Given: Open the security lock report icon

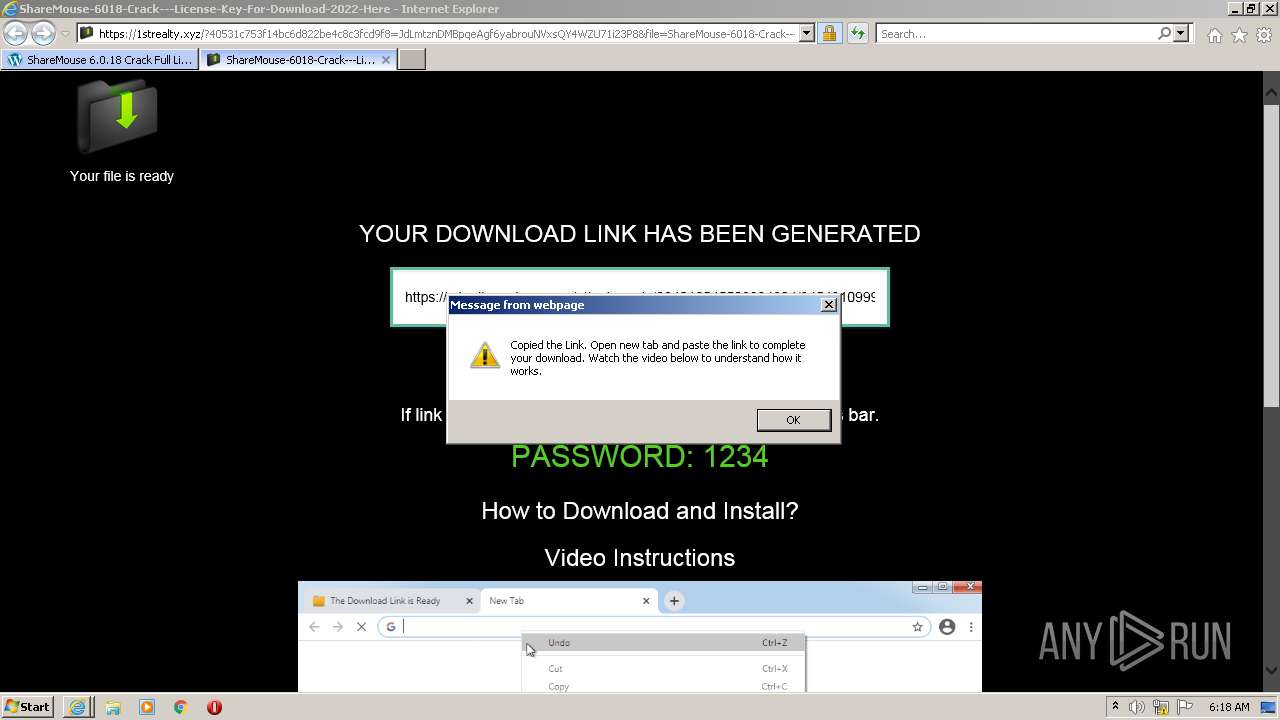Looking at the screenshot, I should click(x=829, y=33).
